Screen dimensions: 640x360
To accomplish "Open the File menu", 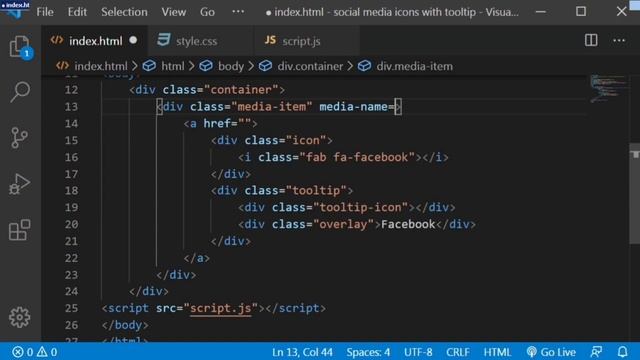I will (45, 12).
